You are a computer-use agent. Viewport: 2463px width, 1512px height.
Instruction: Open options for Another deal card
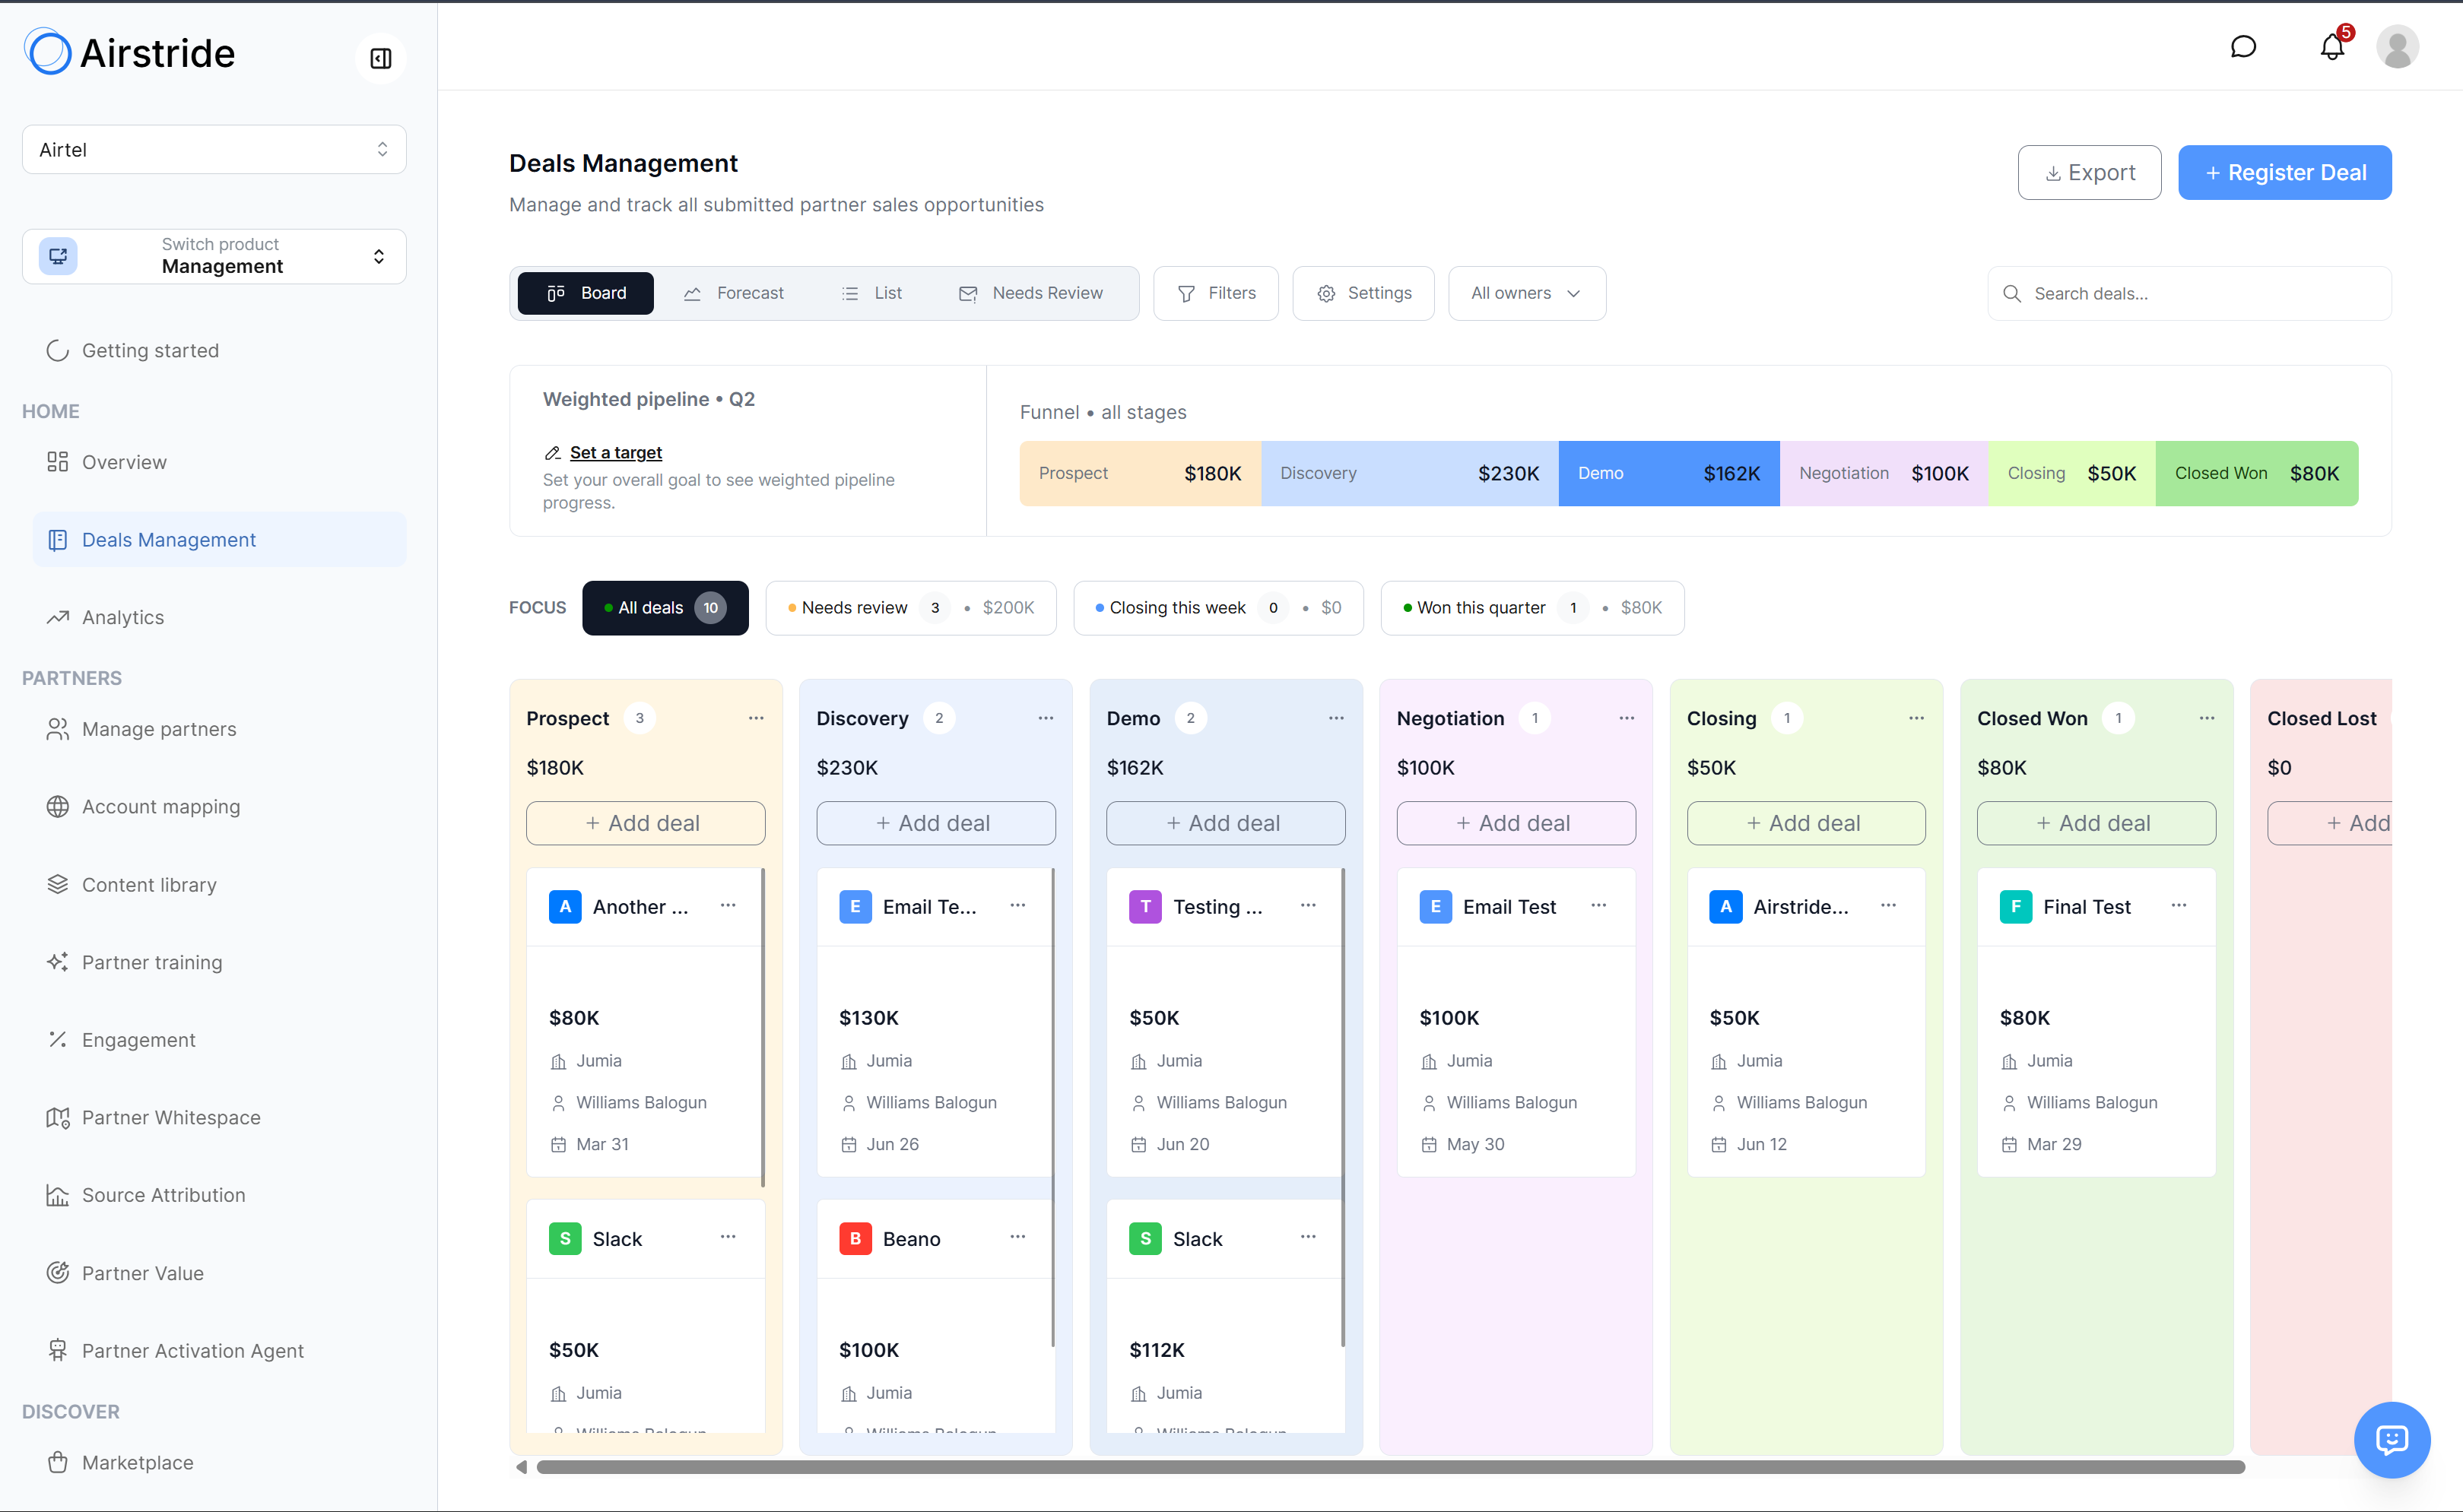tap(728, 905)
